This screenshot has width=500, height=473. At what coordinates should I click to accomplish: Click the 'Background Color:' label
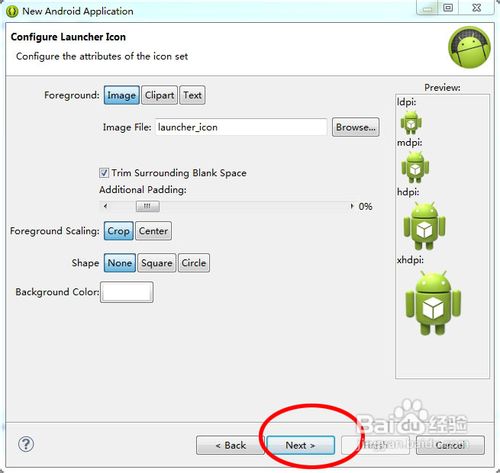pyautogui.click(x=57, y=292)
